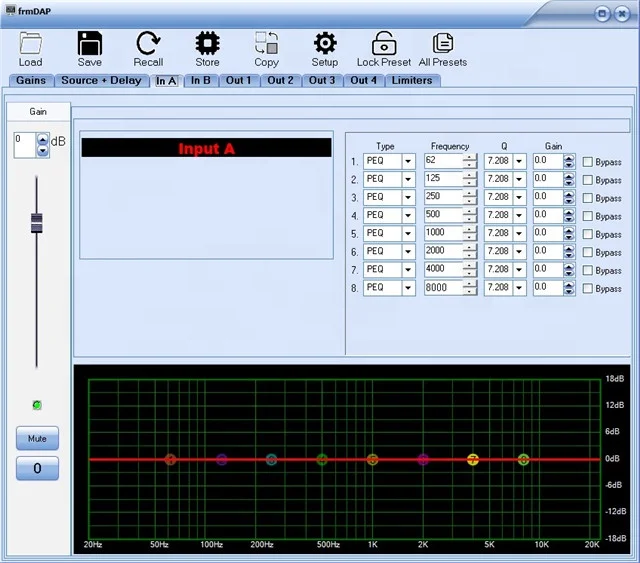Click the Load folder icon
Viewport: 640px width, 563px height.
coord(30,43)
